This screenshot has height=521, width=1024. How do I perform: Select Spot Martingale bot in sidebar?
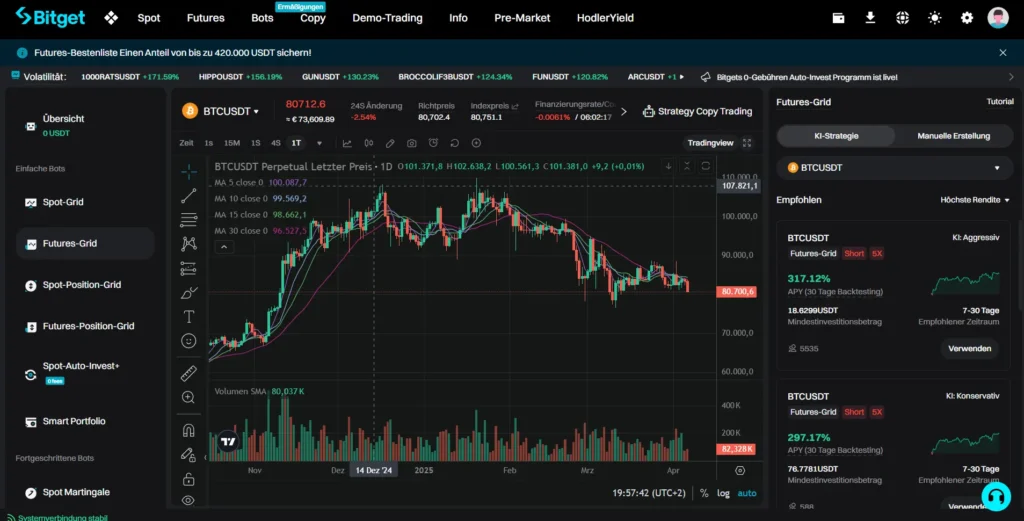pyautogui.click(x=85, y=492)
